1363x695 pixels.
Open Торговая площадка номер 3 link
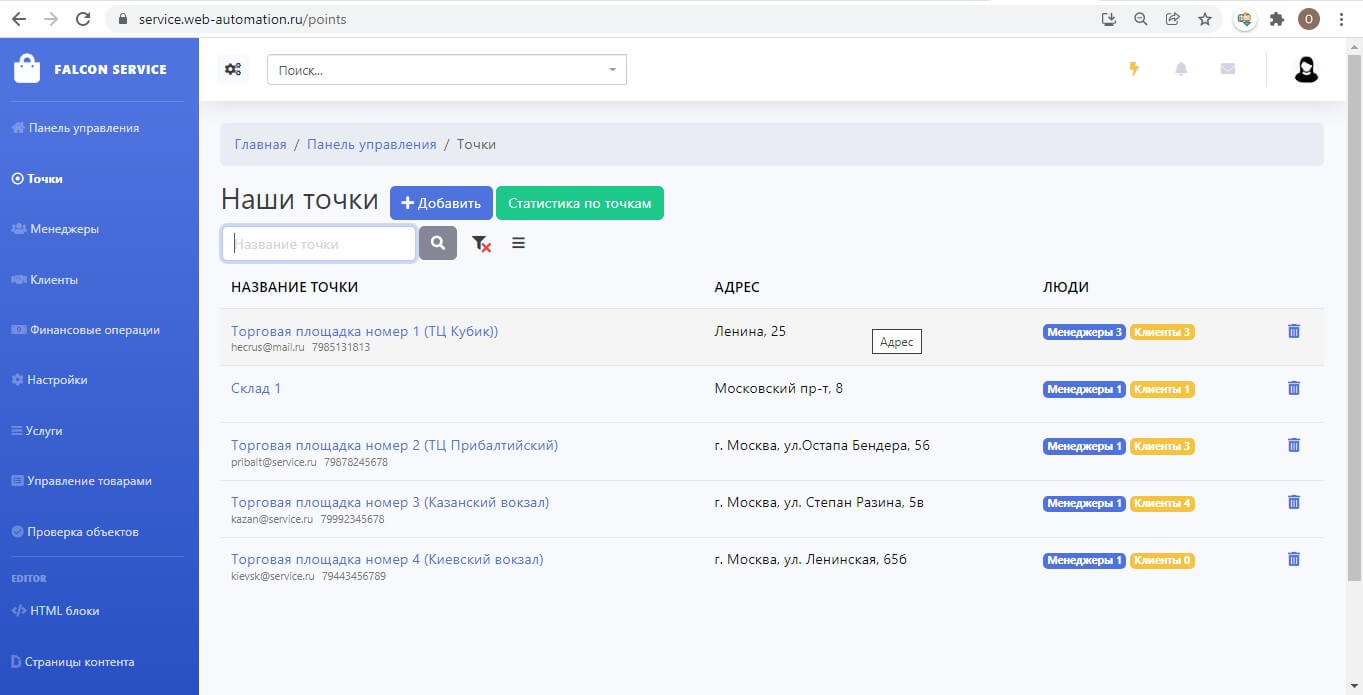[x=390, y=502]
